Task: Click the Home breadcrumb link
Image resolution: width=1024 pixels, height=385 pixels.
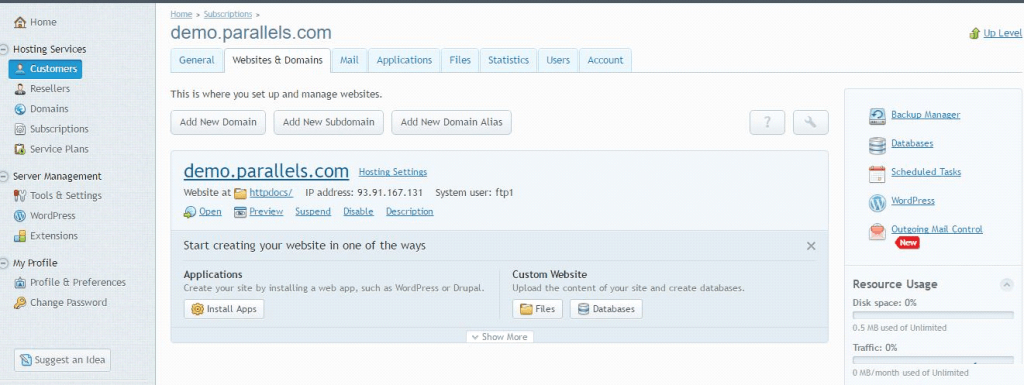Action: point(182,14)
